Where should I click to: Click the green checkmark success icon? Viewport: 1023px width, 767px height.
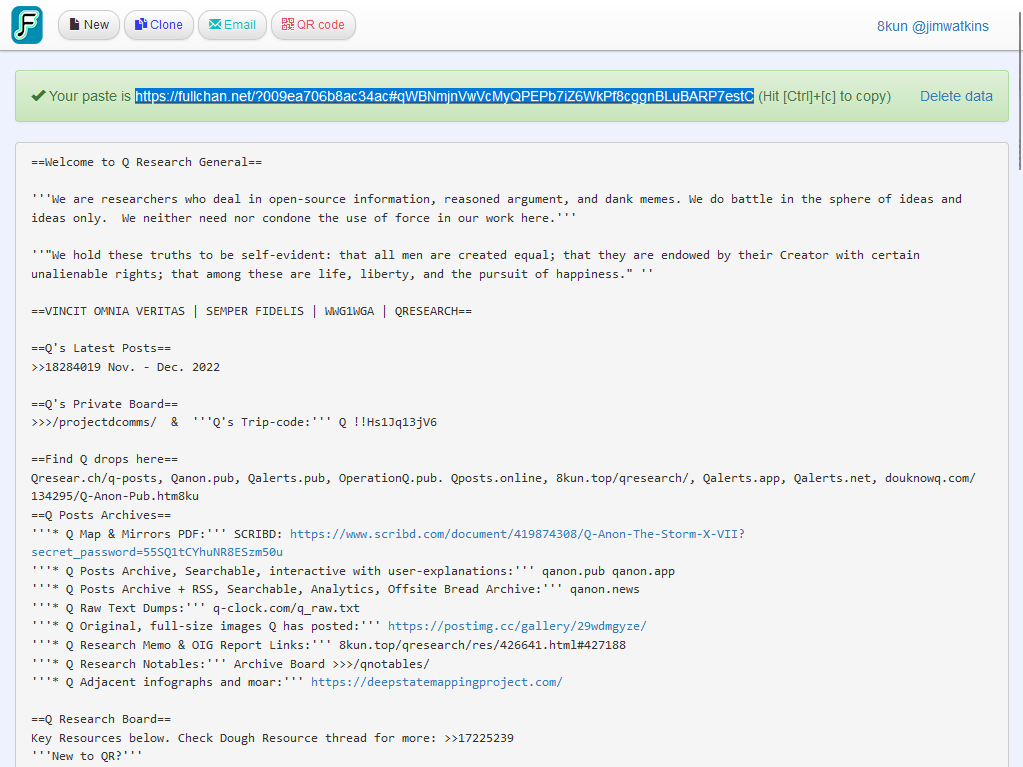click(x=38, y=96)
